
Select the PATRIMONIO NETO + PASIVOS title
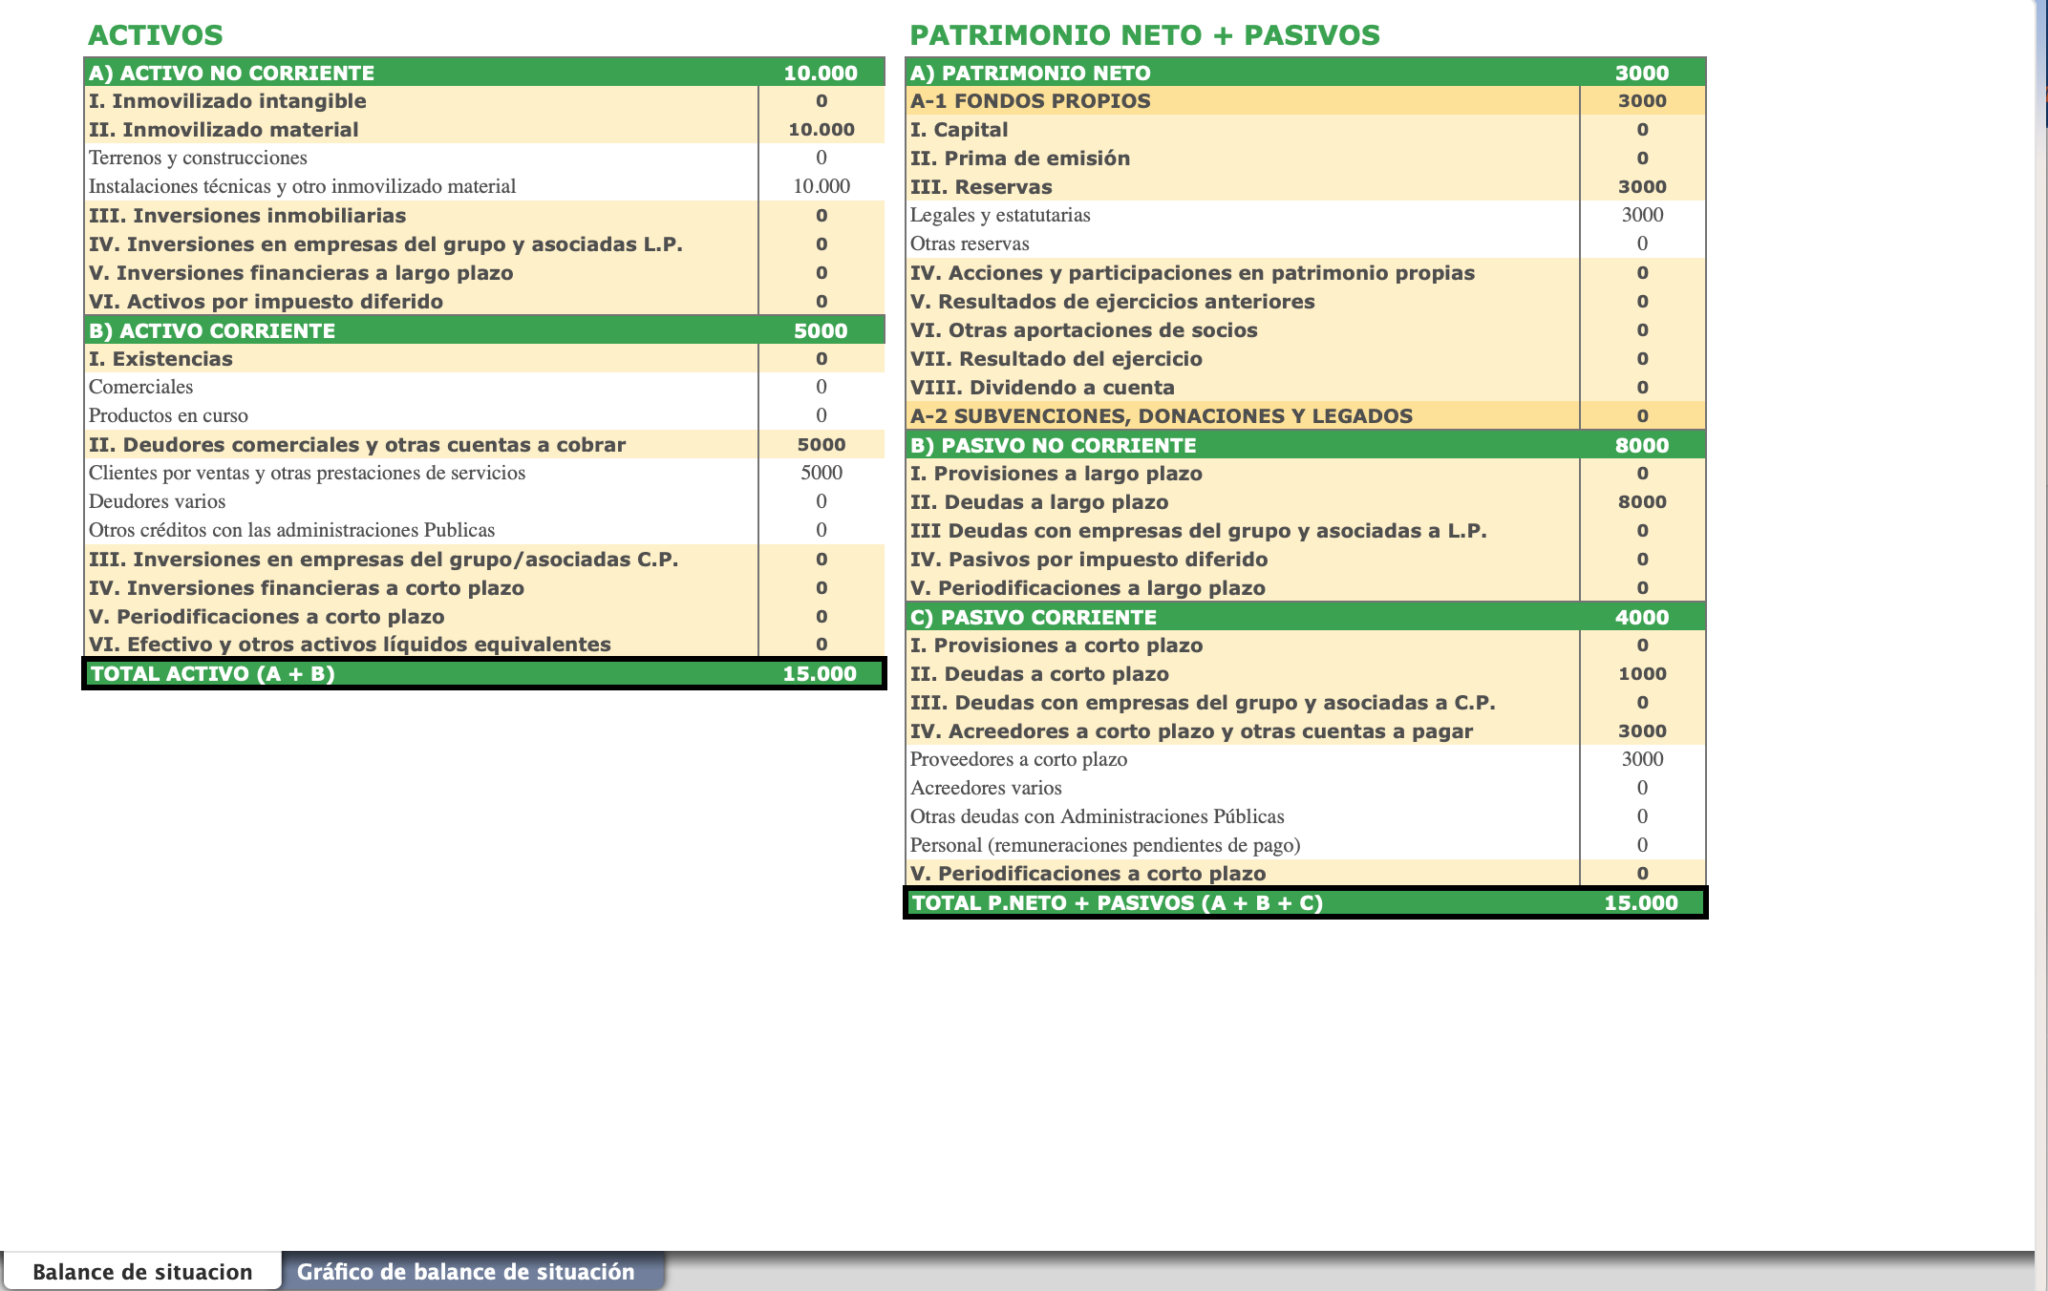(1146, 33)
